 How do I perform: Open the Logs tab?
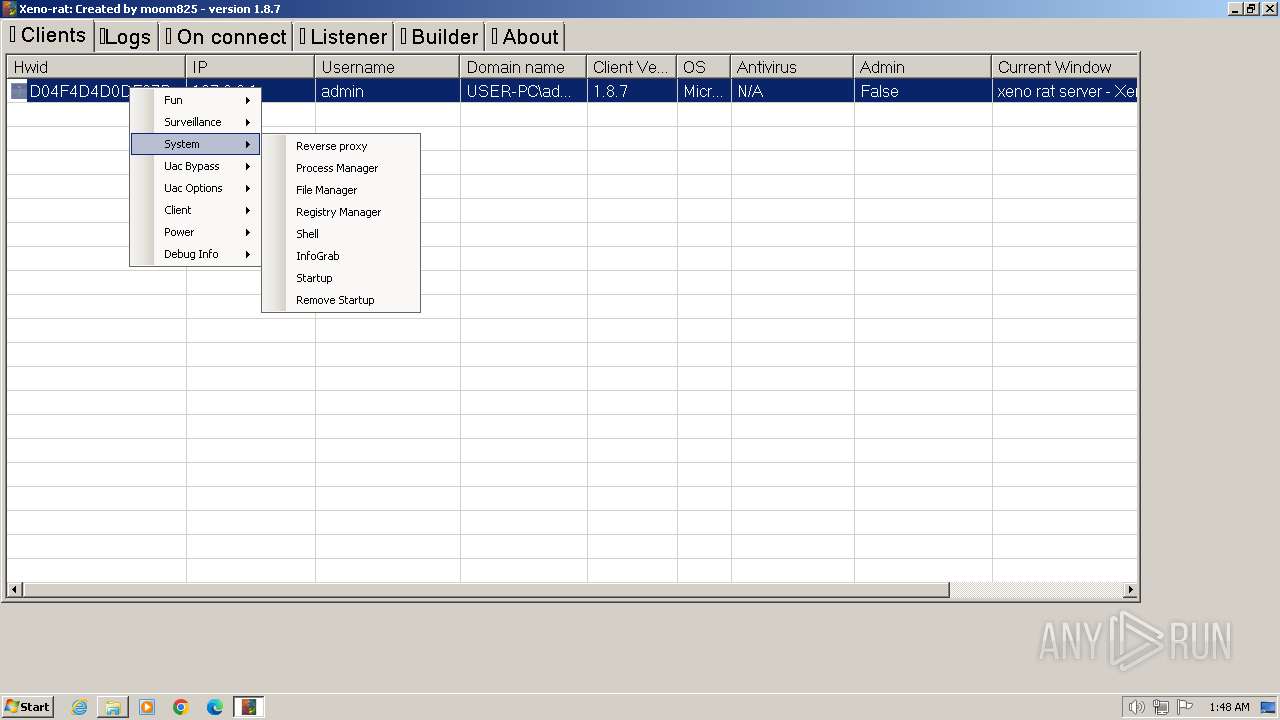click(126, 37)
